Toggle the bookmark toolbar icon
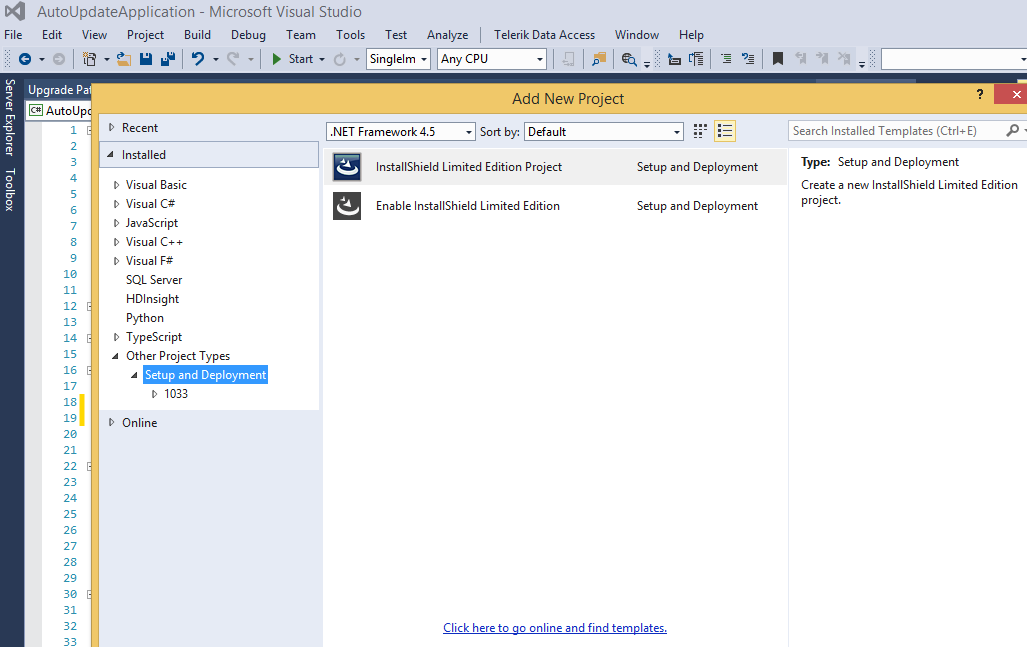 (x=777, y=59)
